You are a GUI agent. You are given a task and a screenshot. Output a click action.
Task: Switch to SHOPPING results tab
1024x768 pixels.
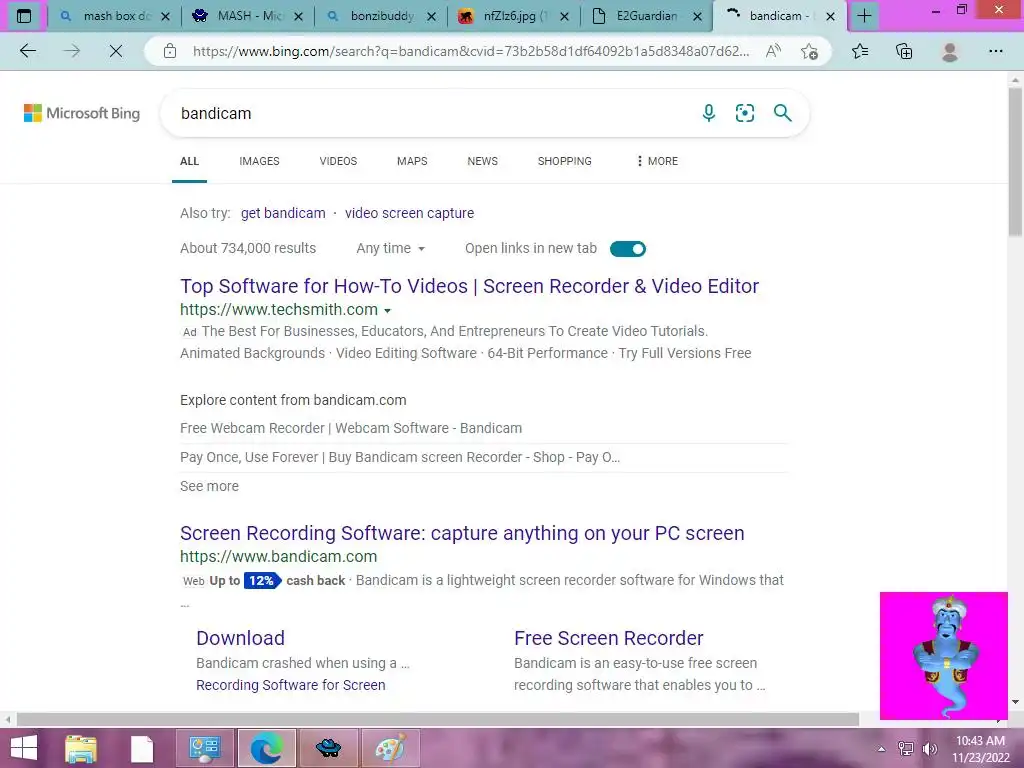pos(565,161)
